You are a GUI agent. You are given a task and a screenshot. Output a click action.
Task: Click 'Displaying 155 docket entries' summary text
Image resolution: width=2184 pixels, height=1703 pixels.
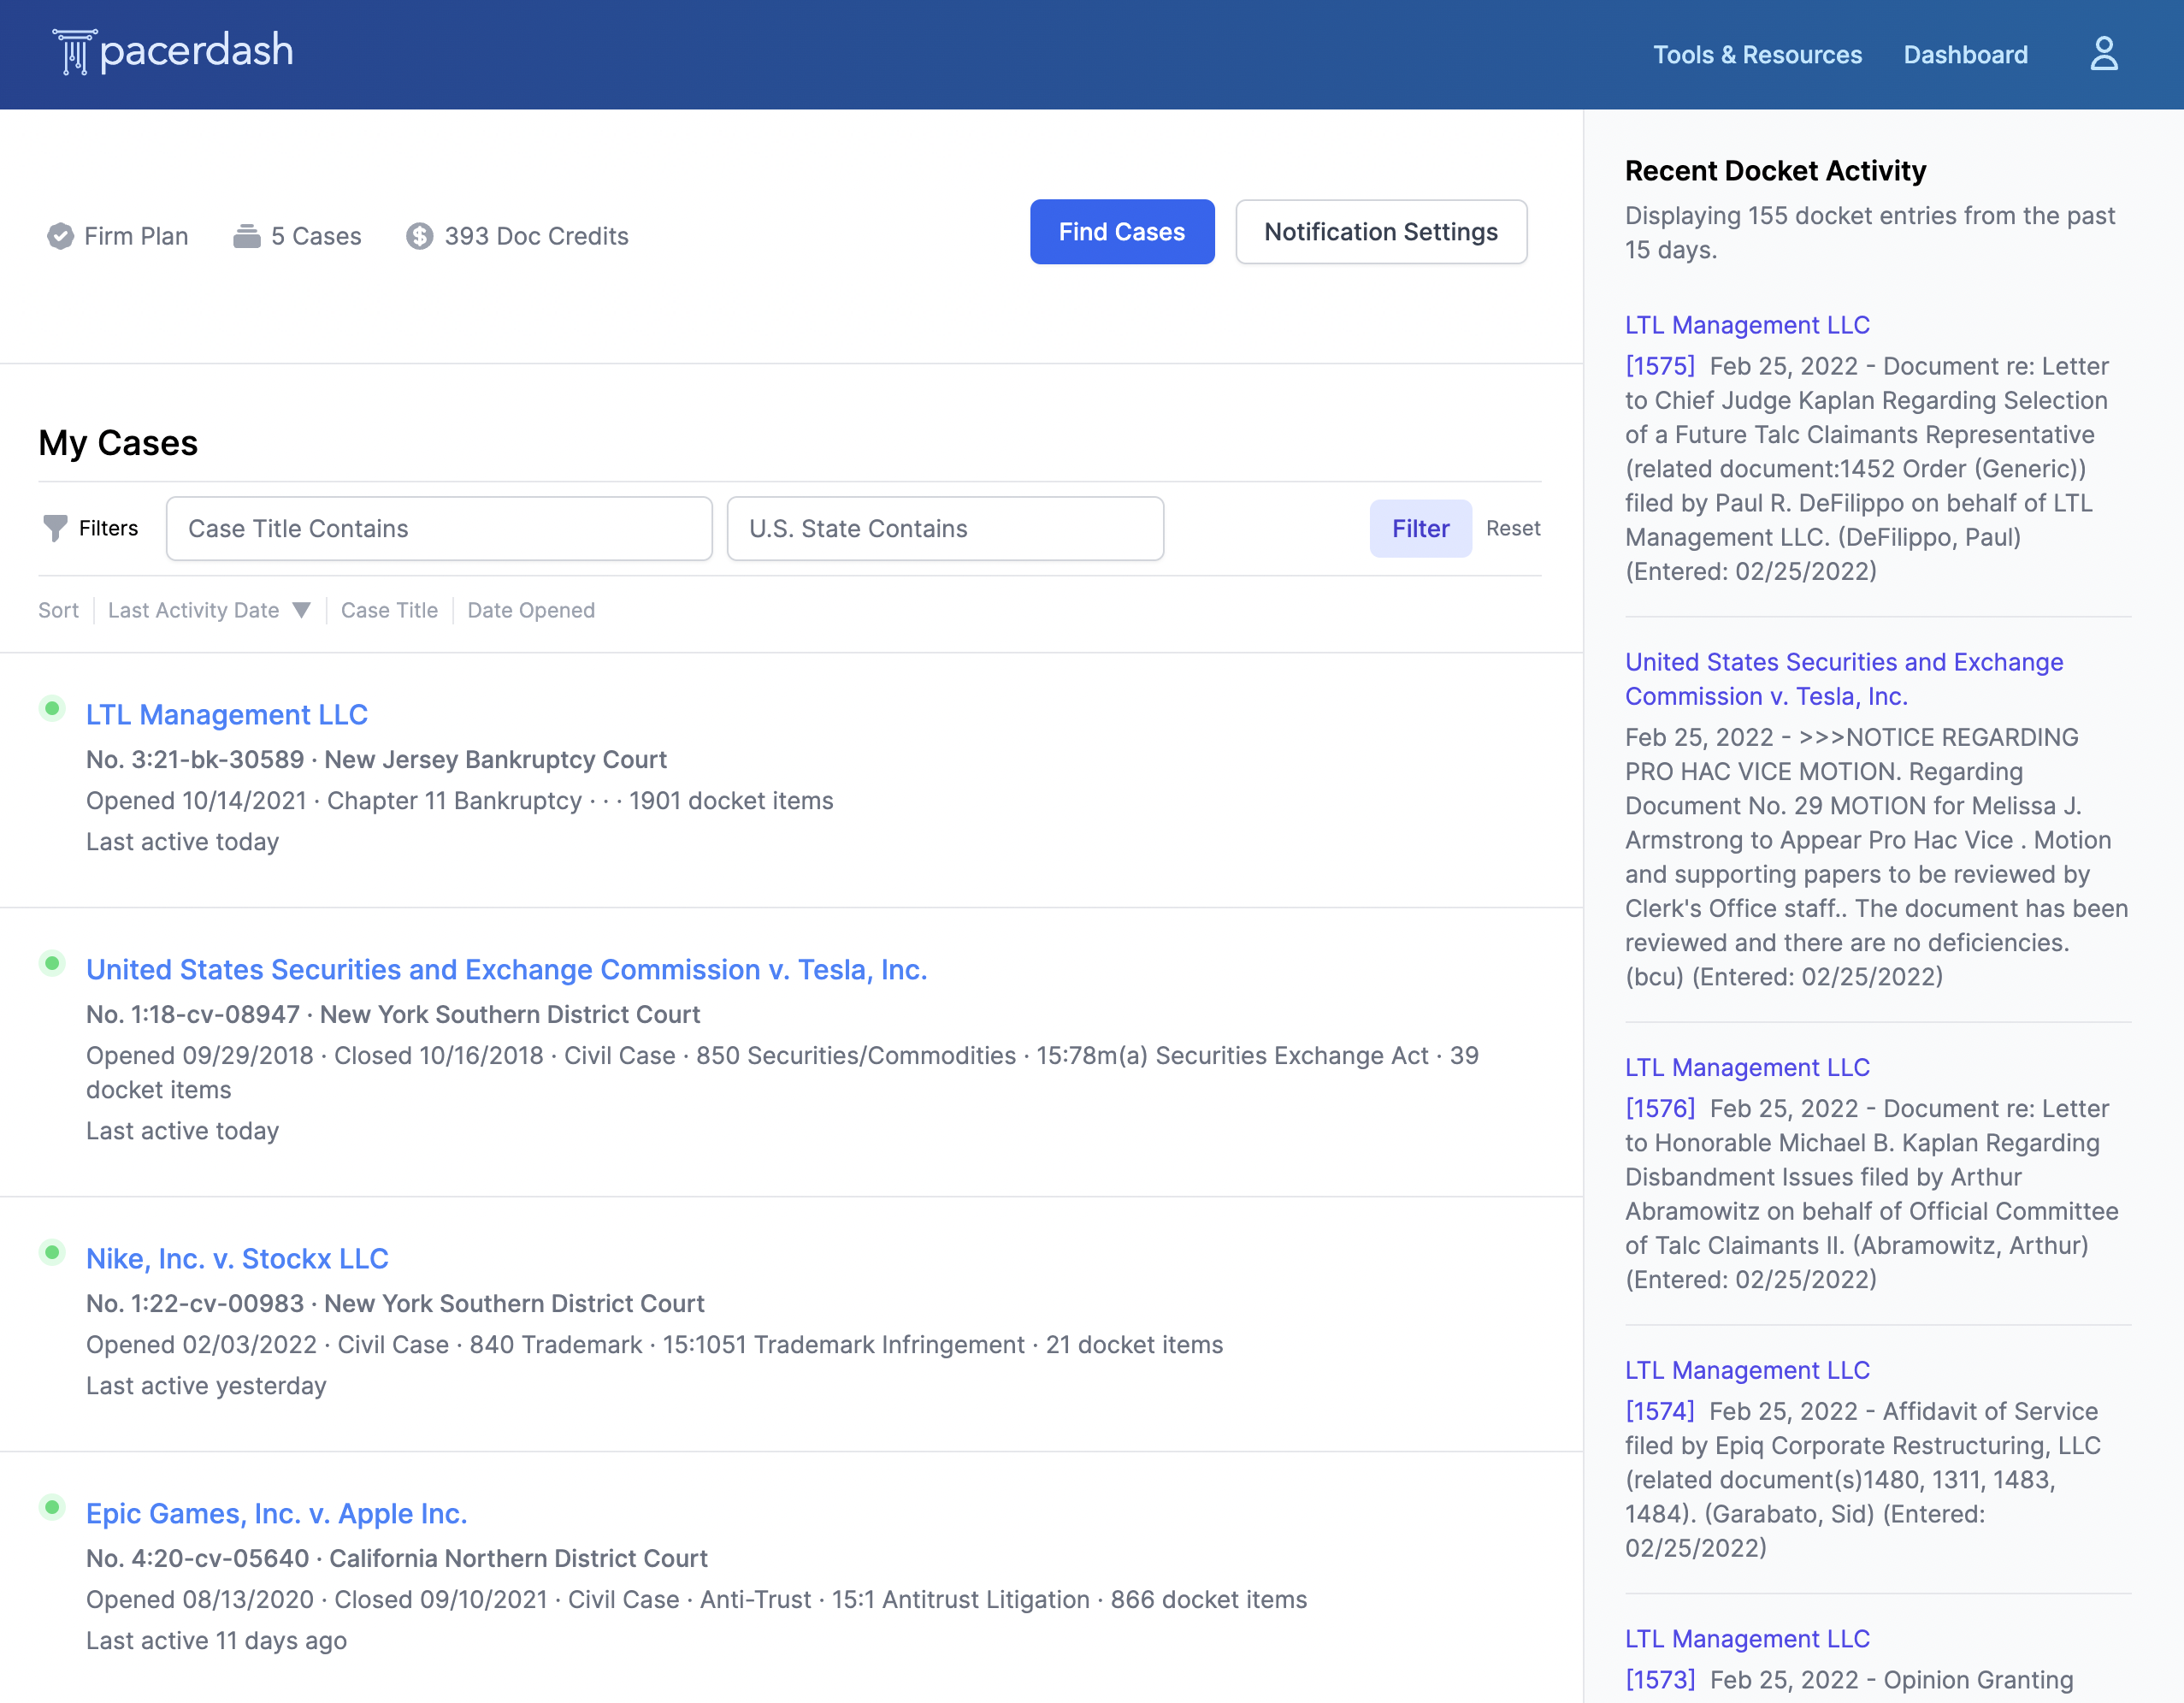[1870, 233]
